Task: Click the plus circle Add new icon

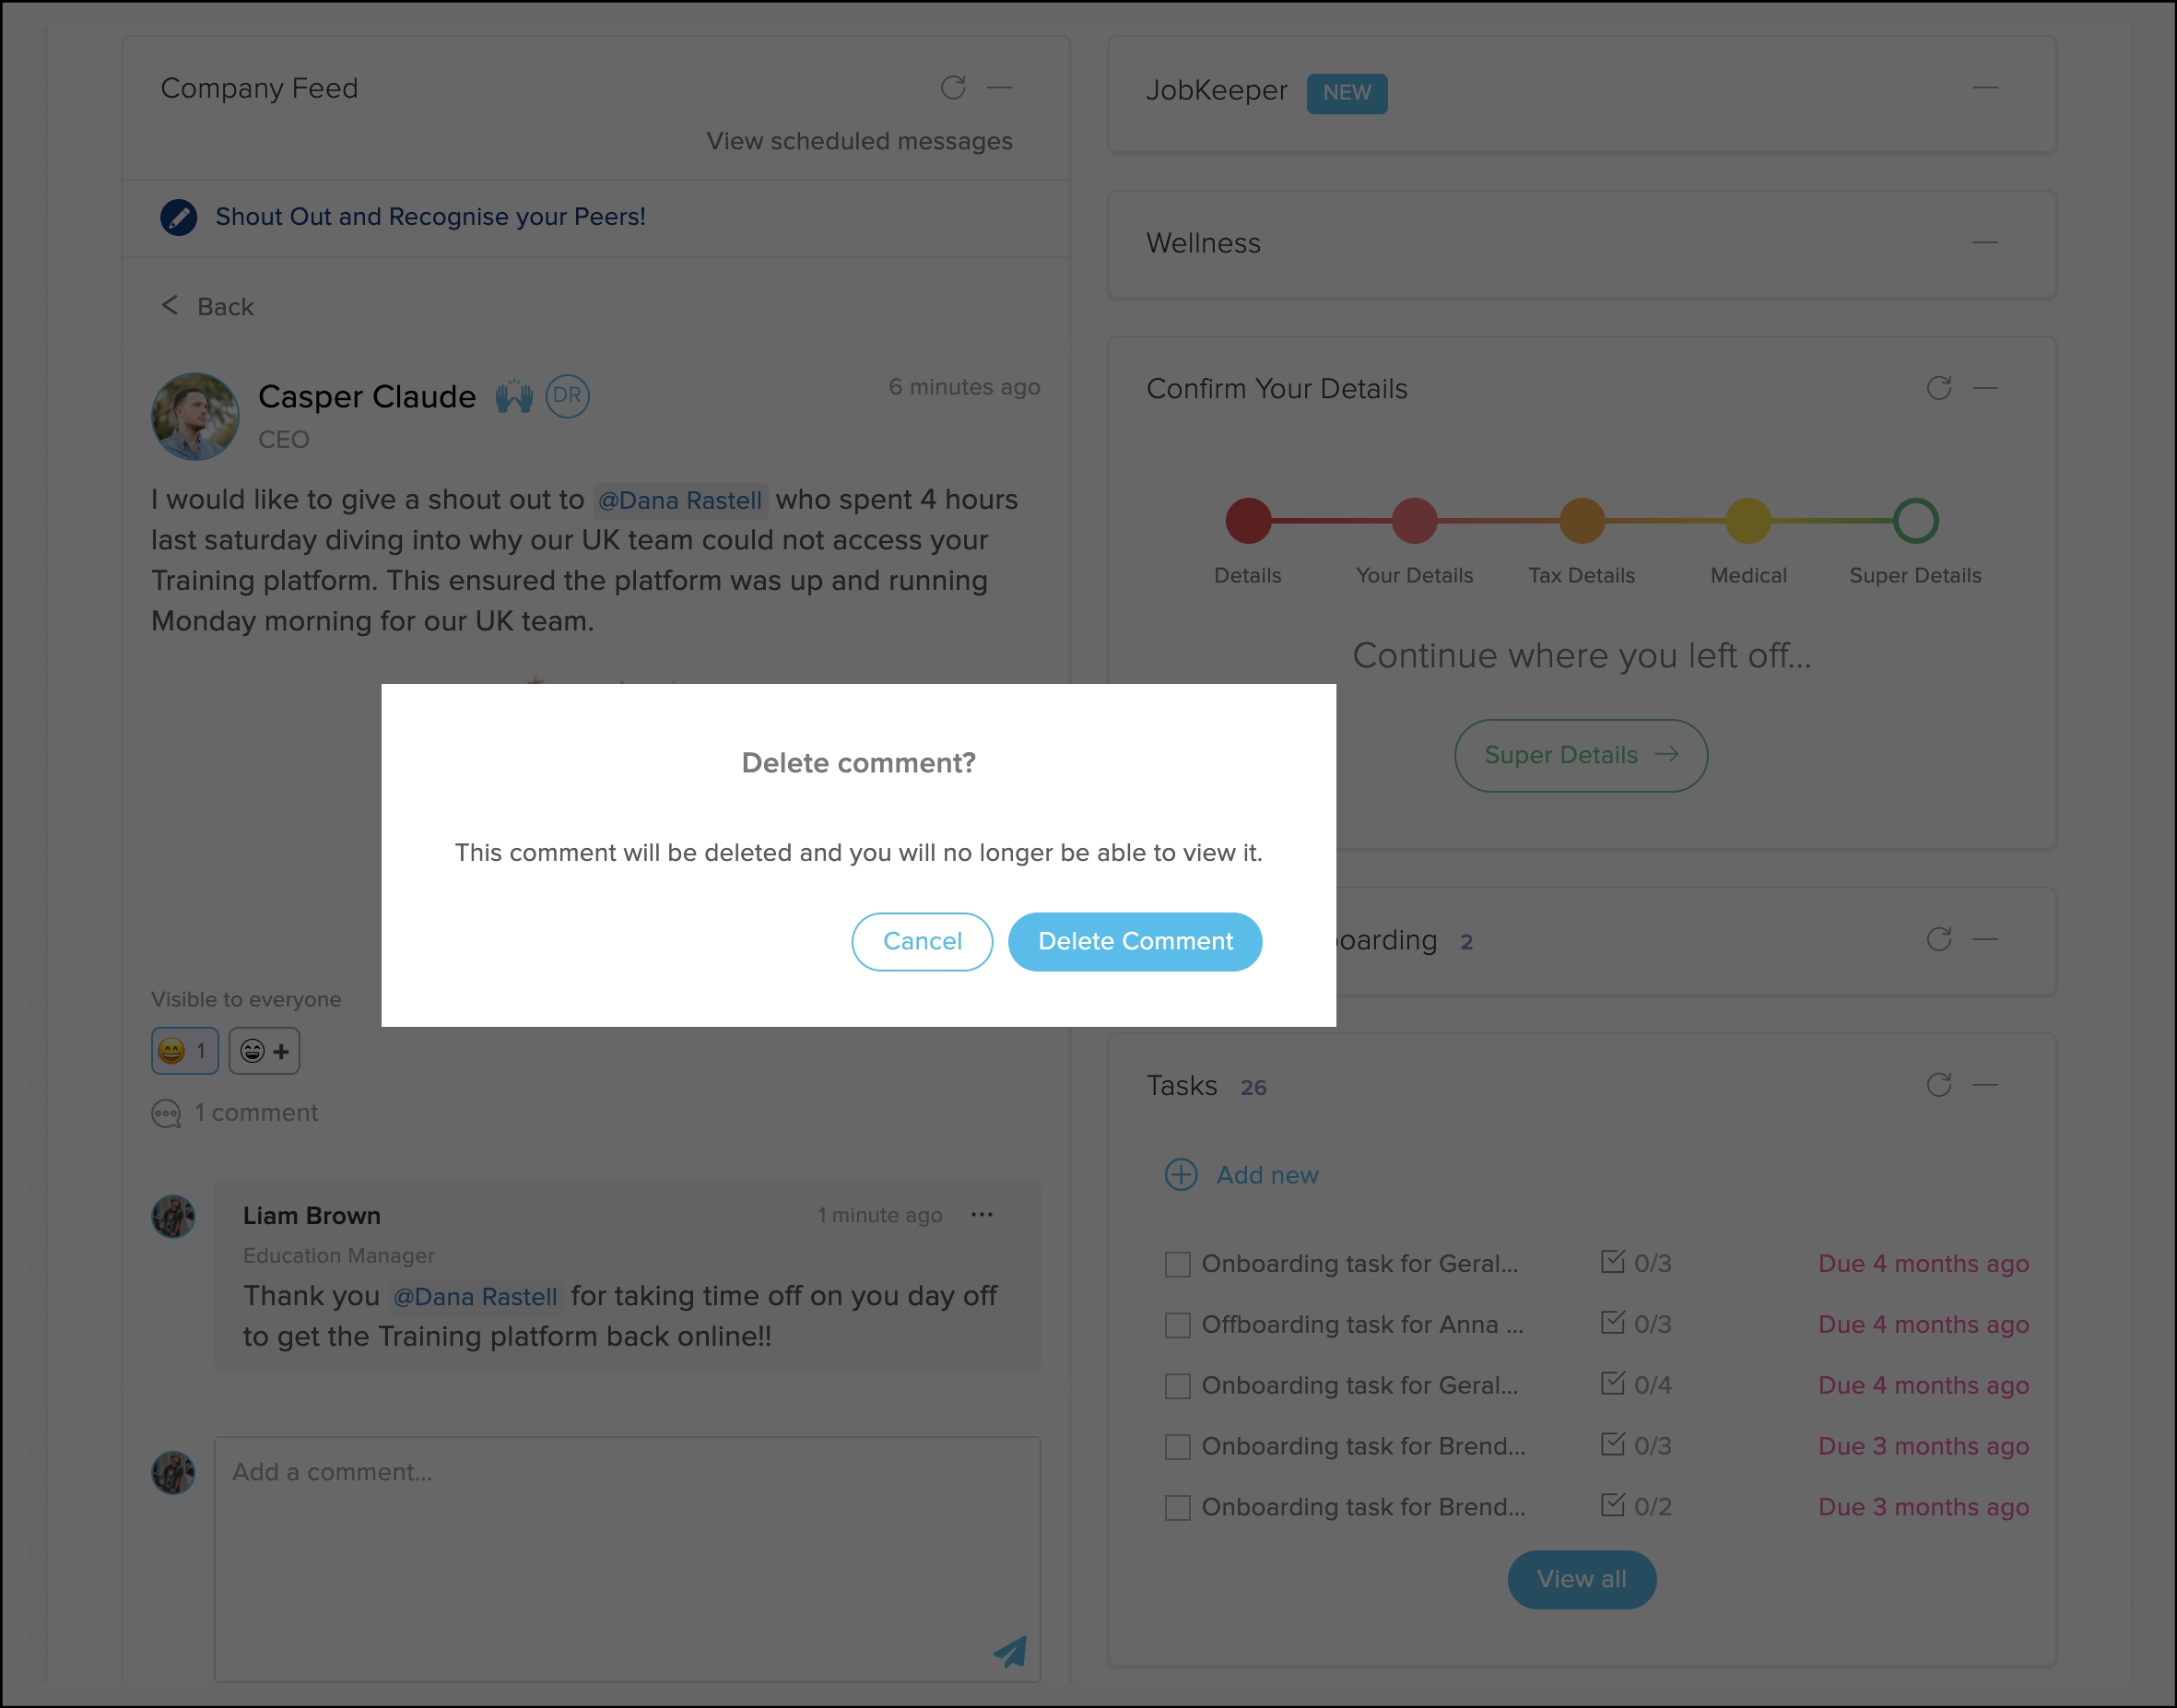Action: (1181, 1175)
